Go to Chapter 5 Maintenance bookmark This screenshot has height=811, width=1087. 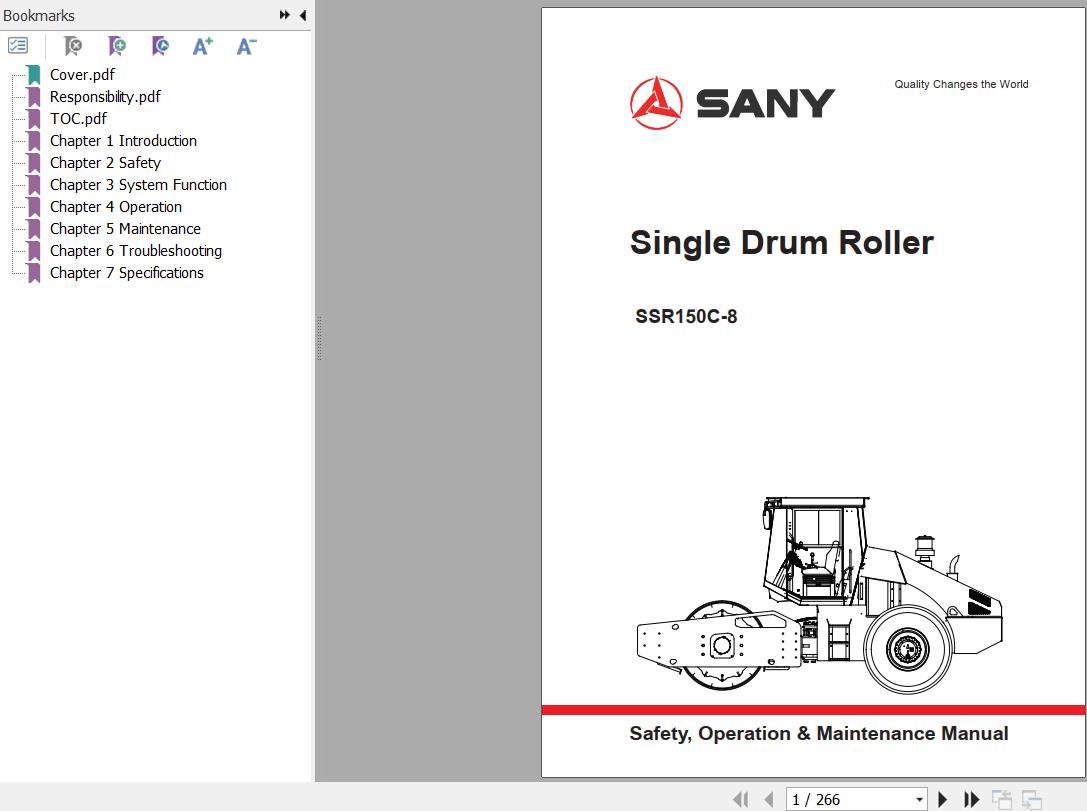pos(125,229)
